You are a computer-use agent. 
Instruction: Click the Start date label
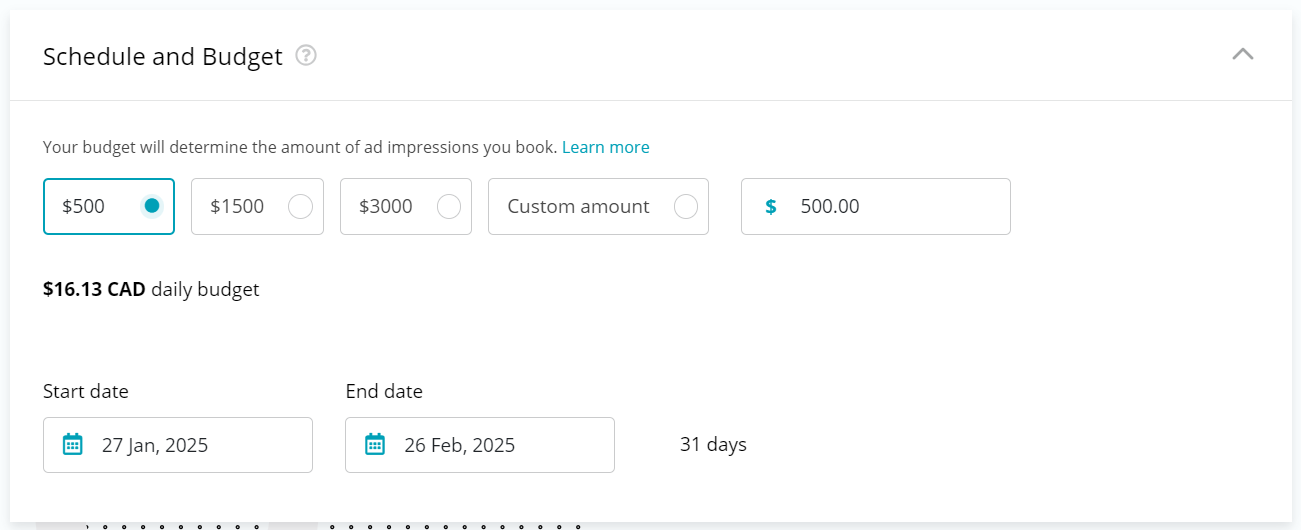tap(86, 391)
